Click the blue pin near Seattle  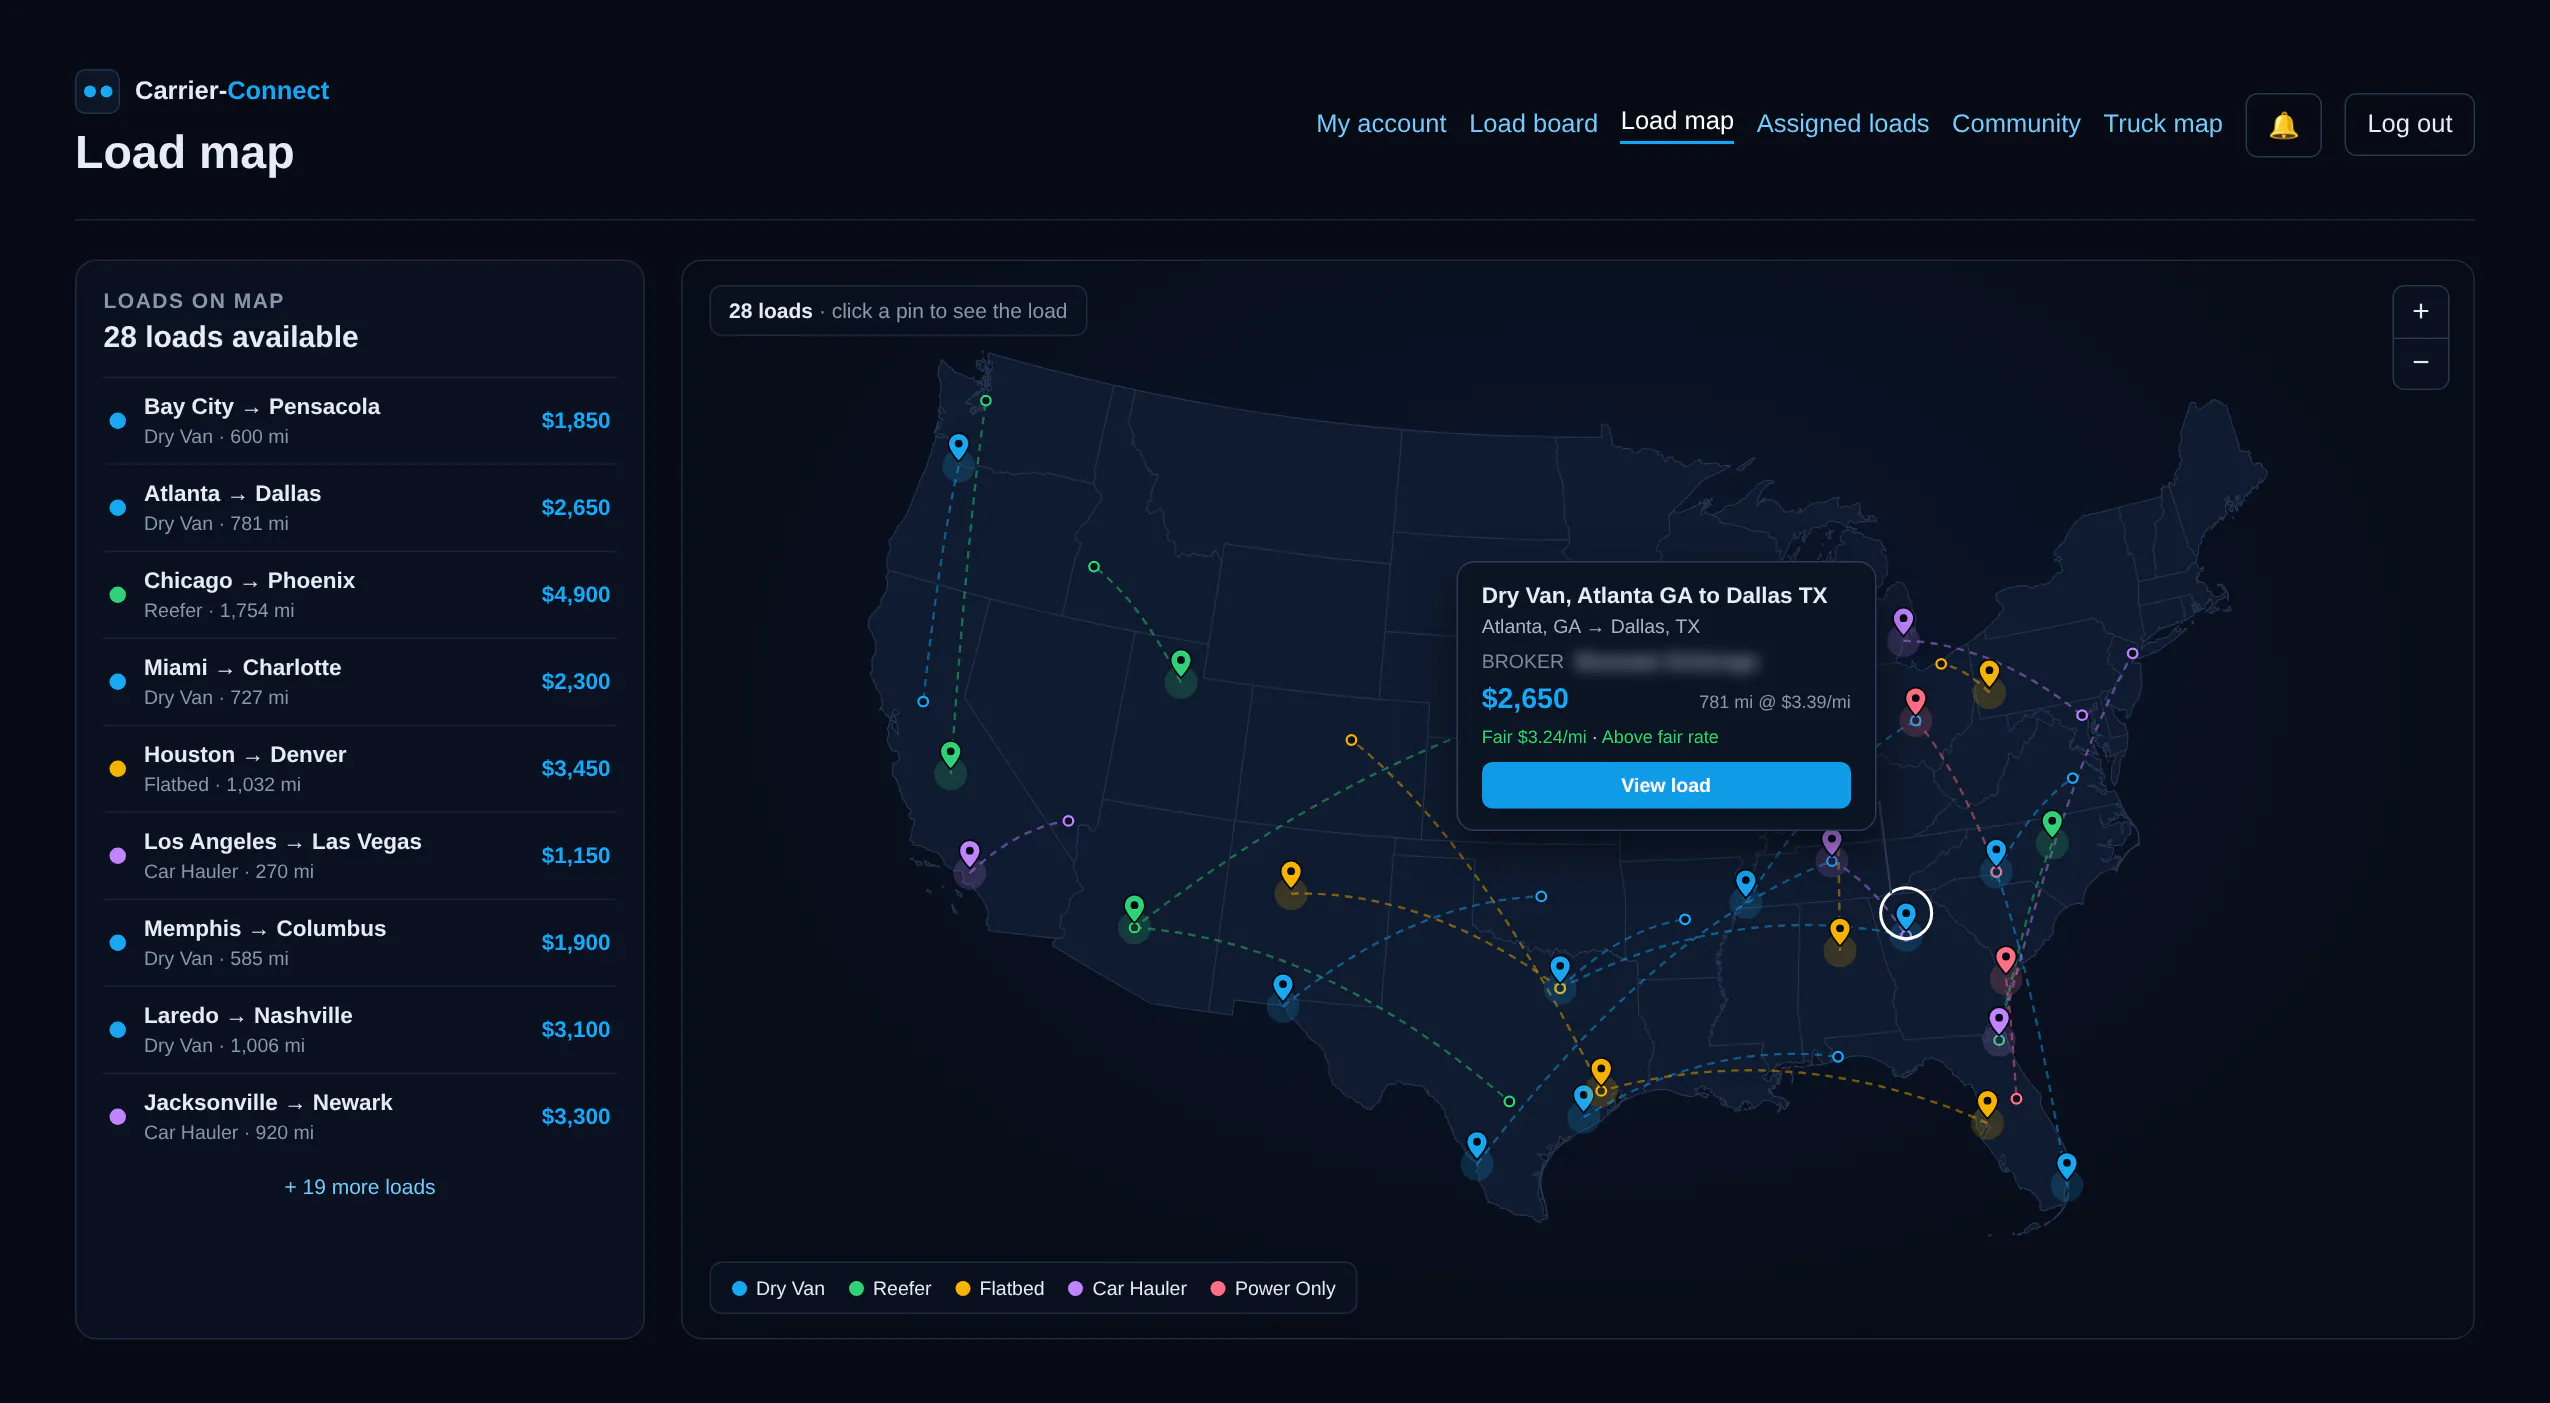(958, 446)
